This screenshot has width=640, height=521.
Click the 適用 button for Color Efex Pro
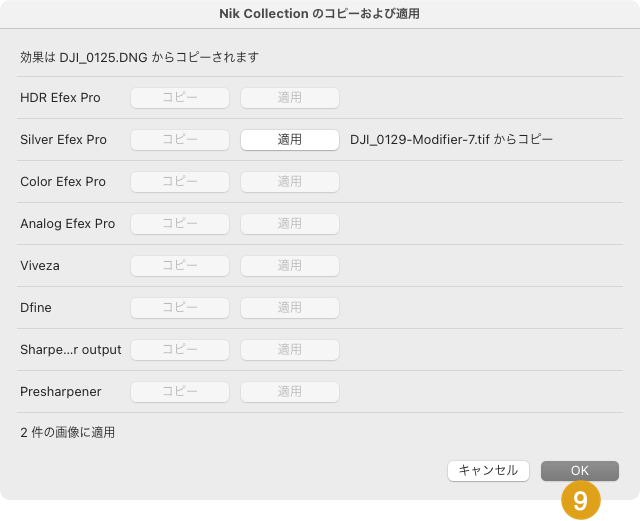[290, 182]
